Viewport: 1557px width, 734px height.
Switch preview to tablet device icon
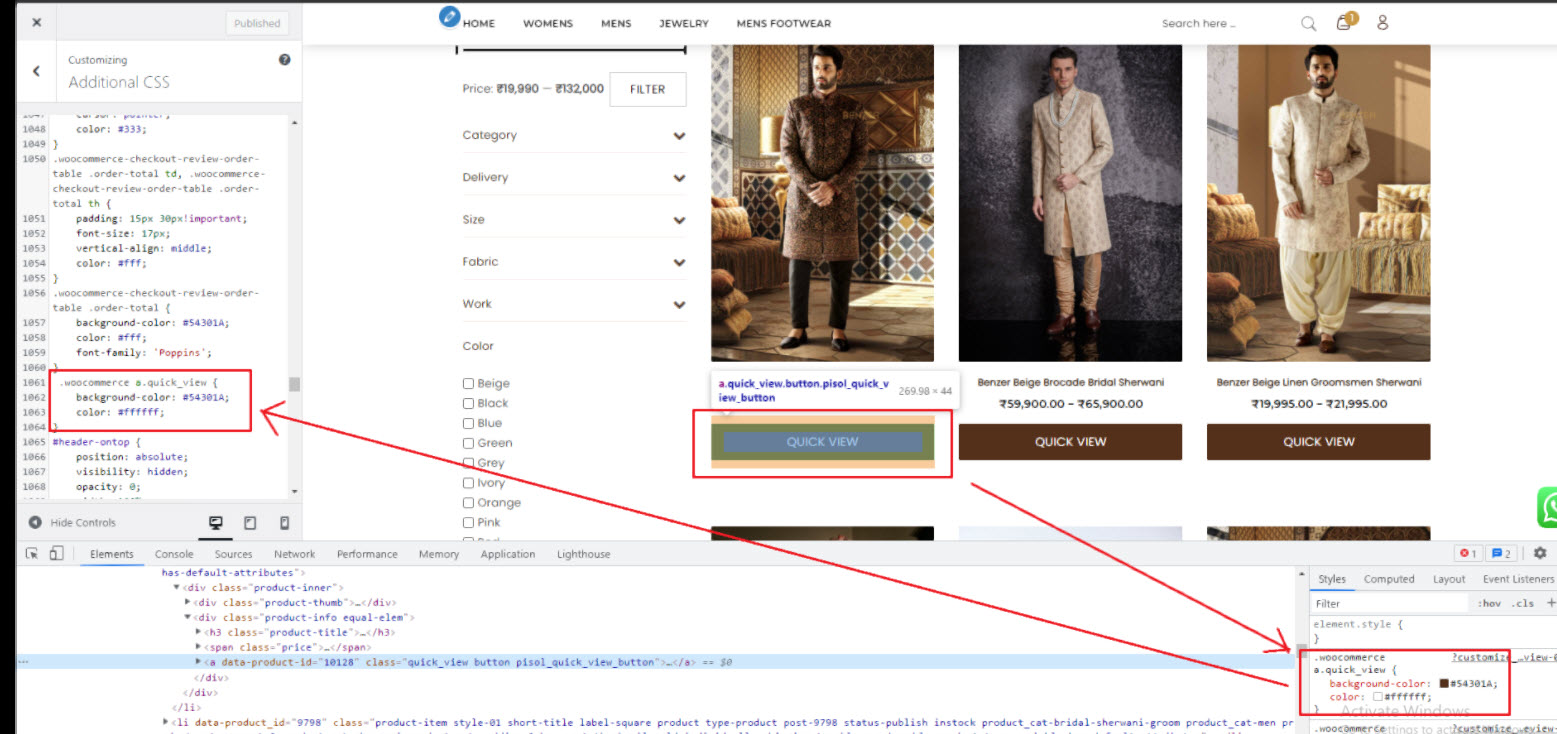click(x=250, y=522)
